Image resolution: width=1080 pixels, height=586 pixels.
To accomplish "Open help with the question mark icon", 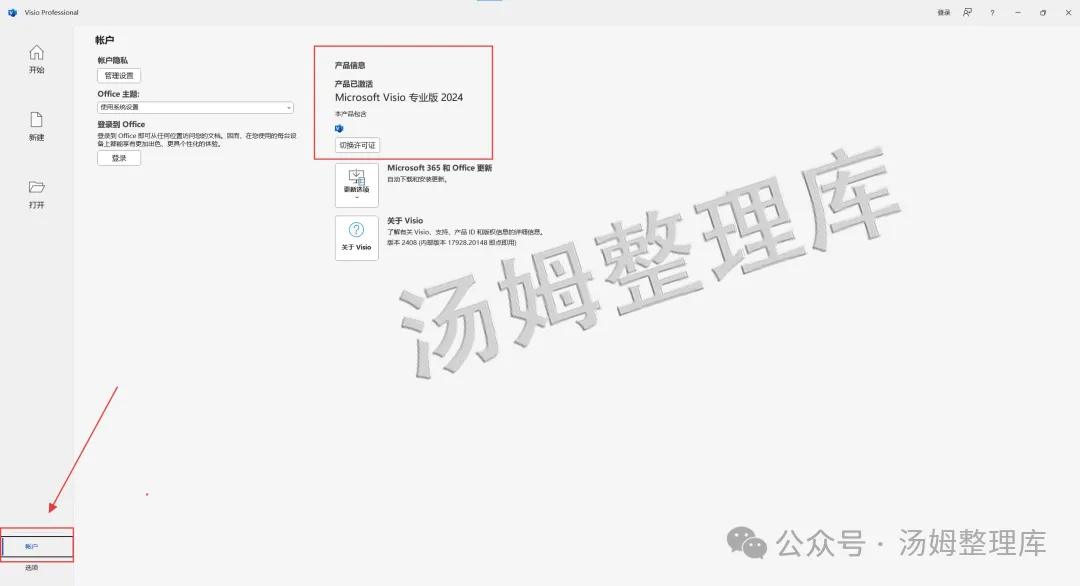I will (x=993, y=12).
